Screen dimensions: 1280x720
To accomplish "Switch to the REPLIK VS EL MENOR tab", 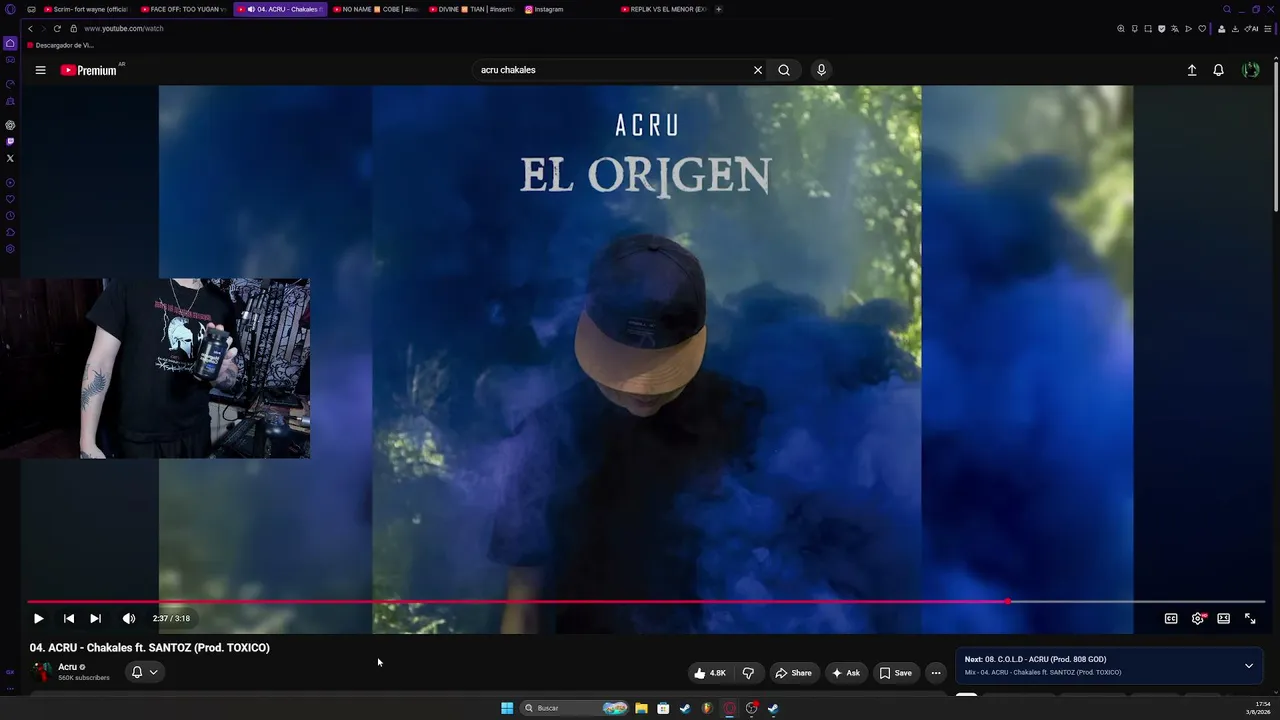I will tap(664, 9).
